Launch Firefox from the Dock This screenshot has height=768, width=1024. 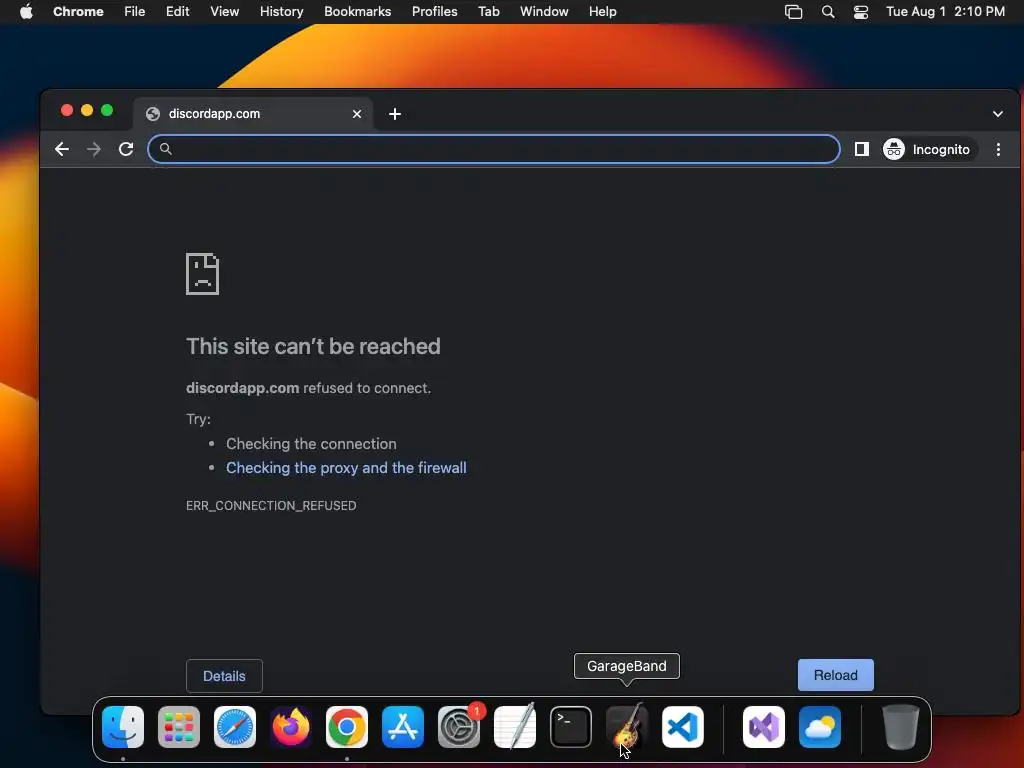tap(291, 727)
